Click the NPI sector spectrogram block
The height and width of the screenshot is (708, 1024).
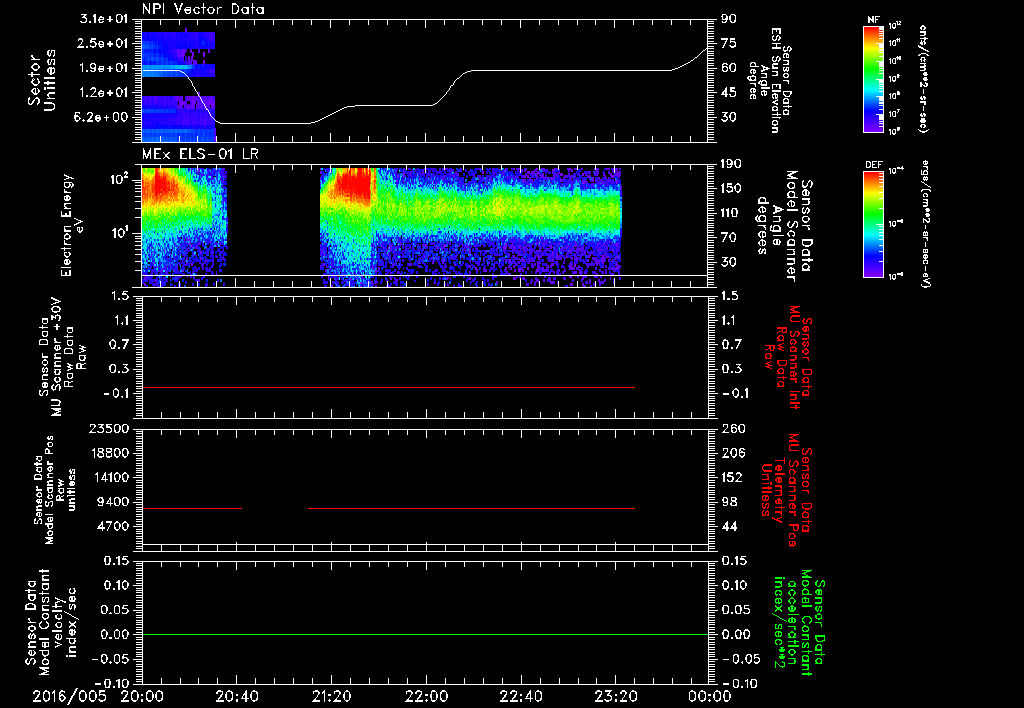178,86
